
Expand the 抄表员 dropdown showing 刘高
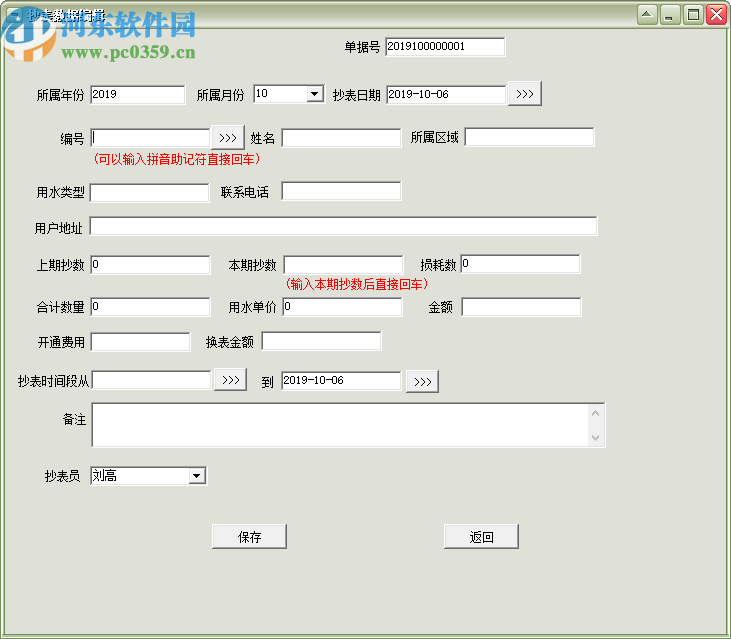pyautogui.click(x=197, y=476)
